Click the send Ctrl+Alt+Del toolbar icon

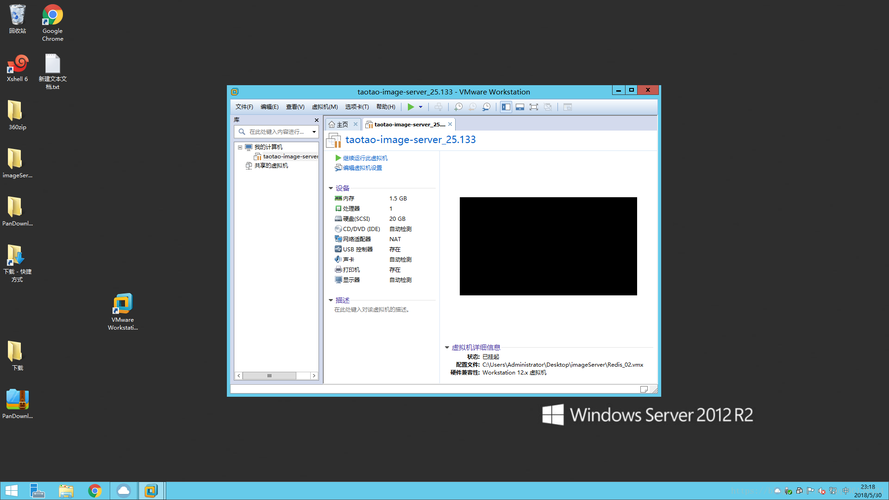pyautogui.click(x=438, y=107)
